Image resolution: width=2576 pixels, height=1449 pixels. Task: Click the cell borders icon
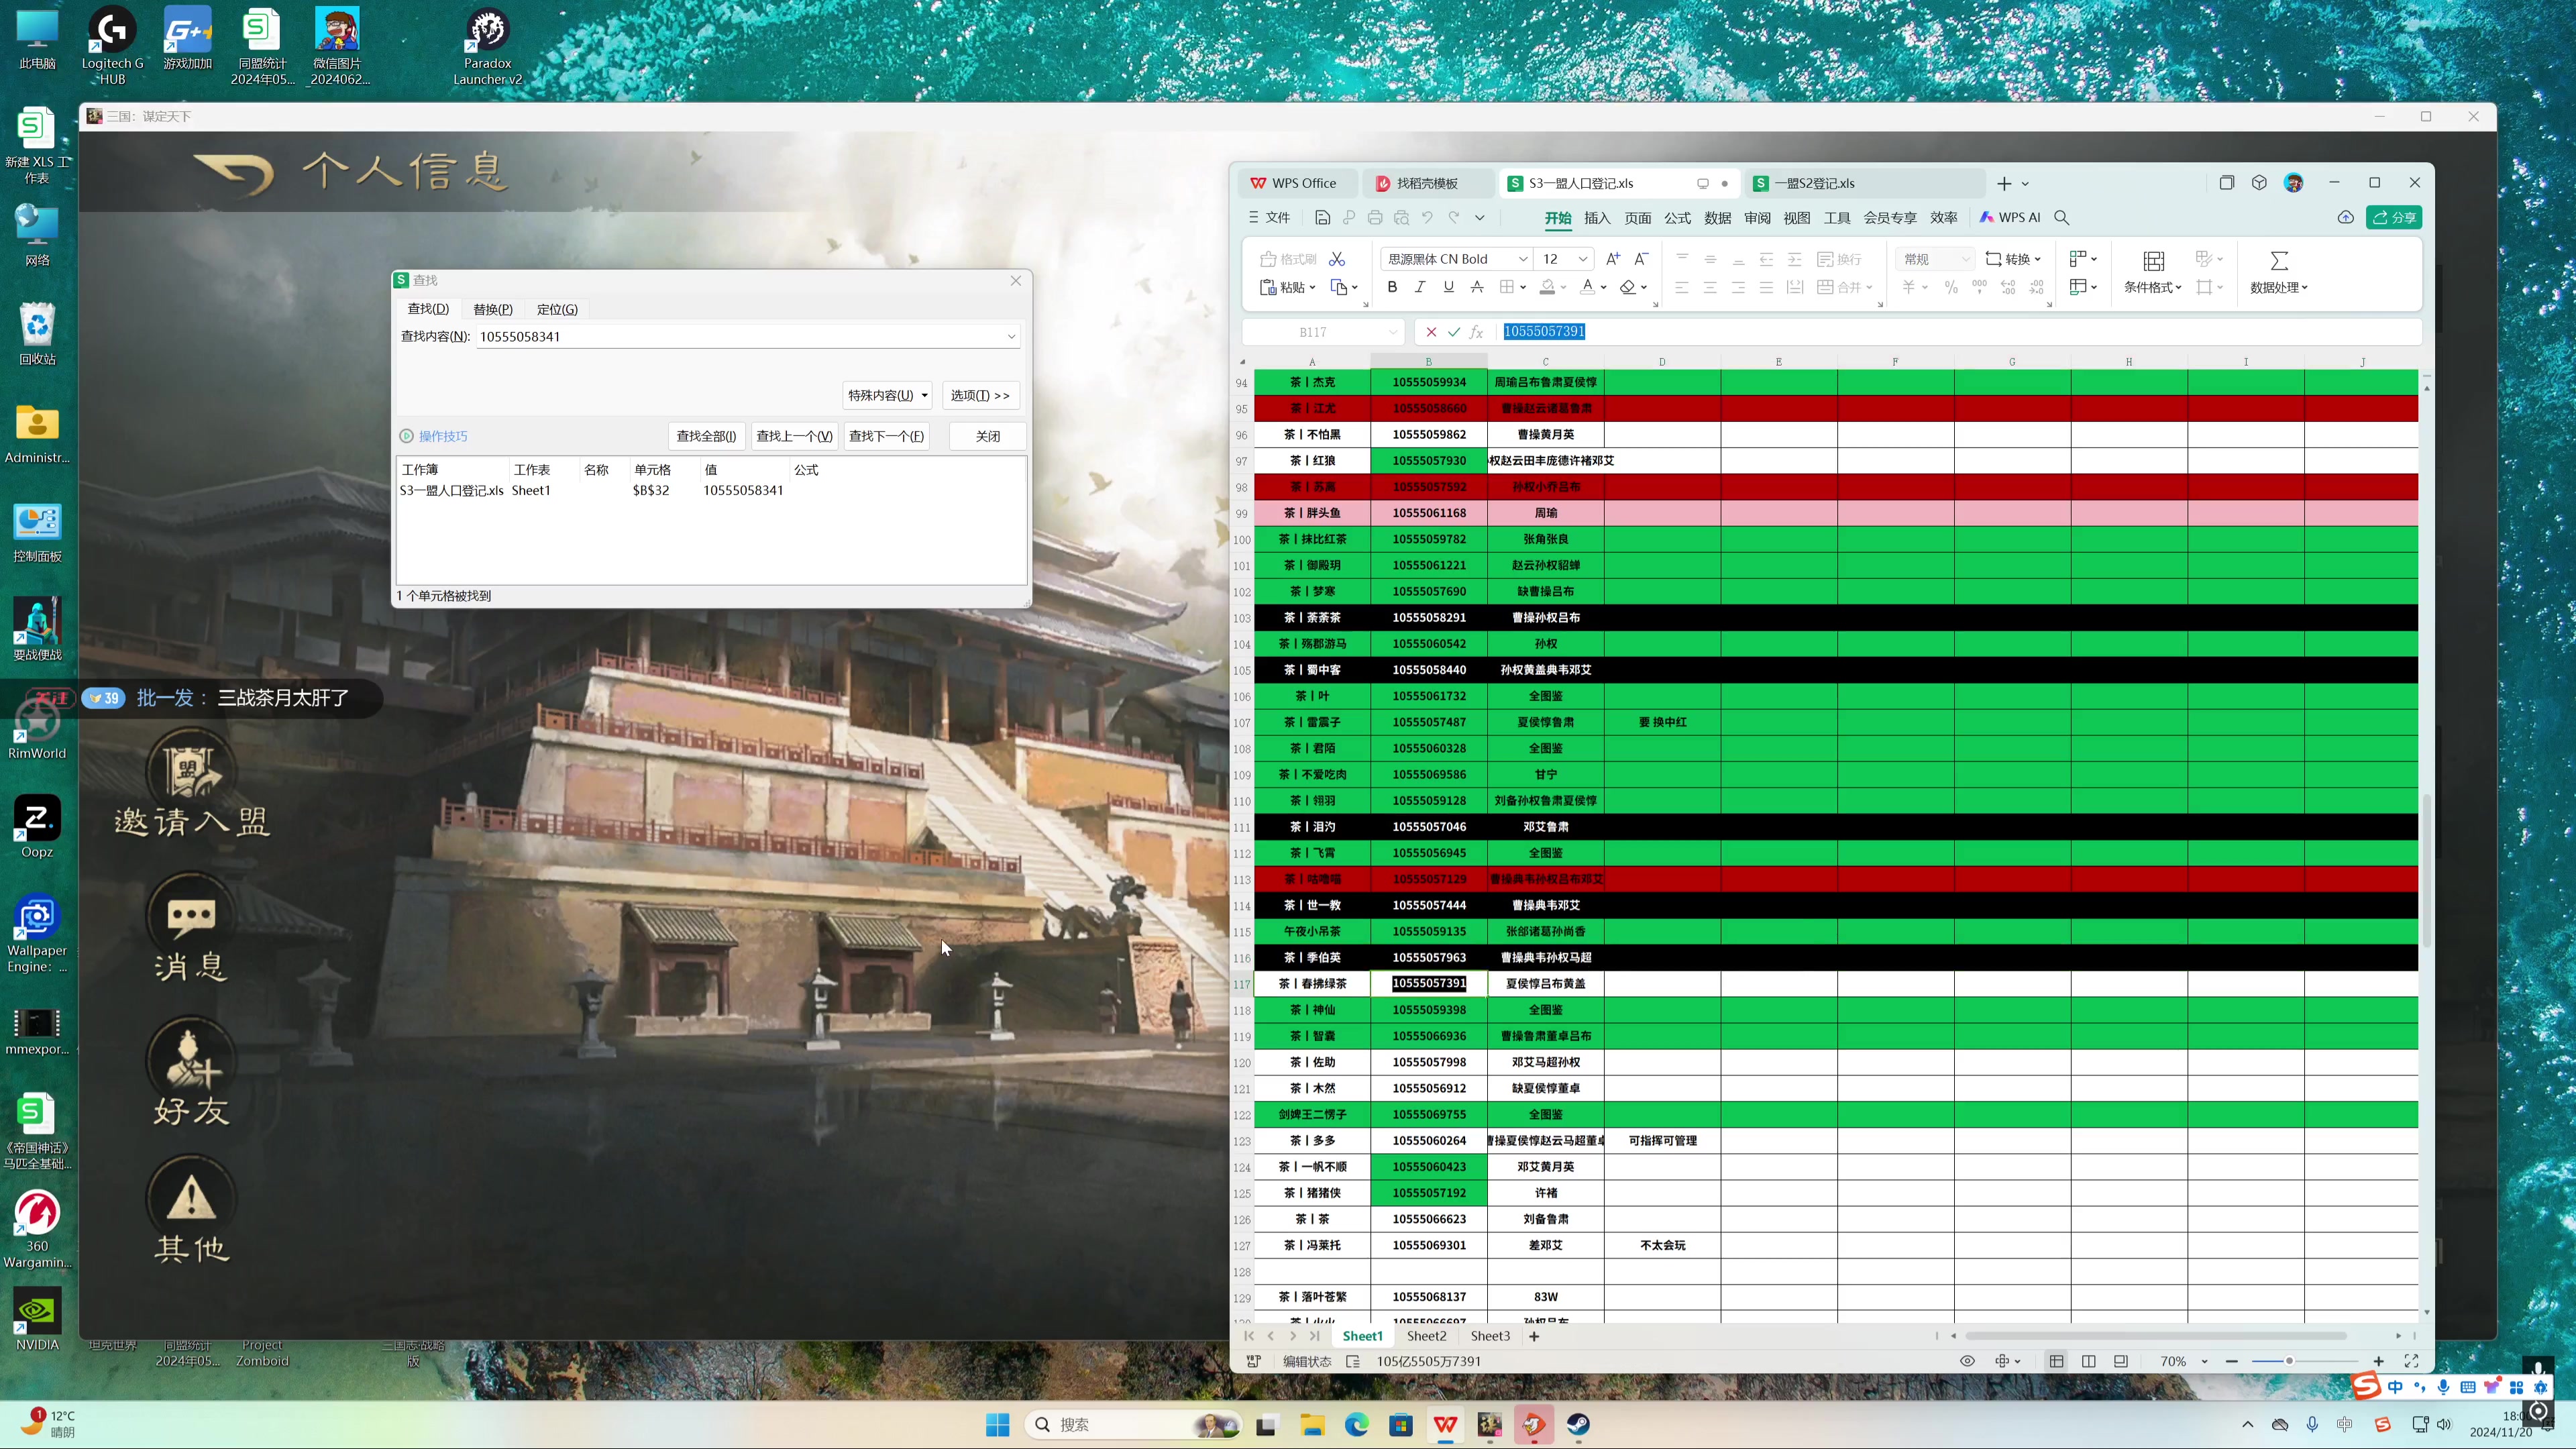pos(1507,287)
